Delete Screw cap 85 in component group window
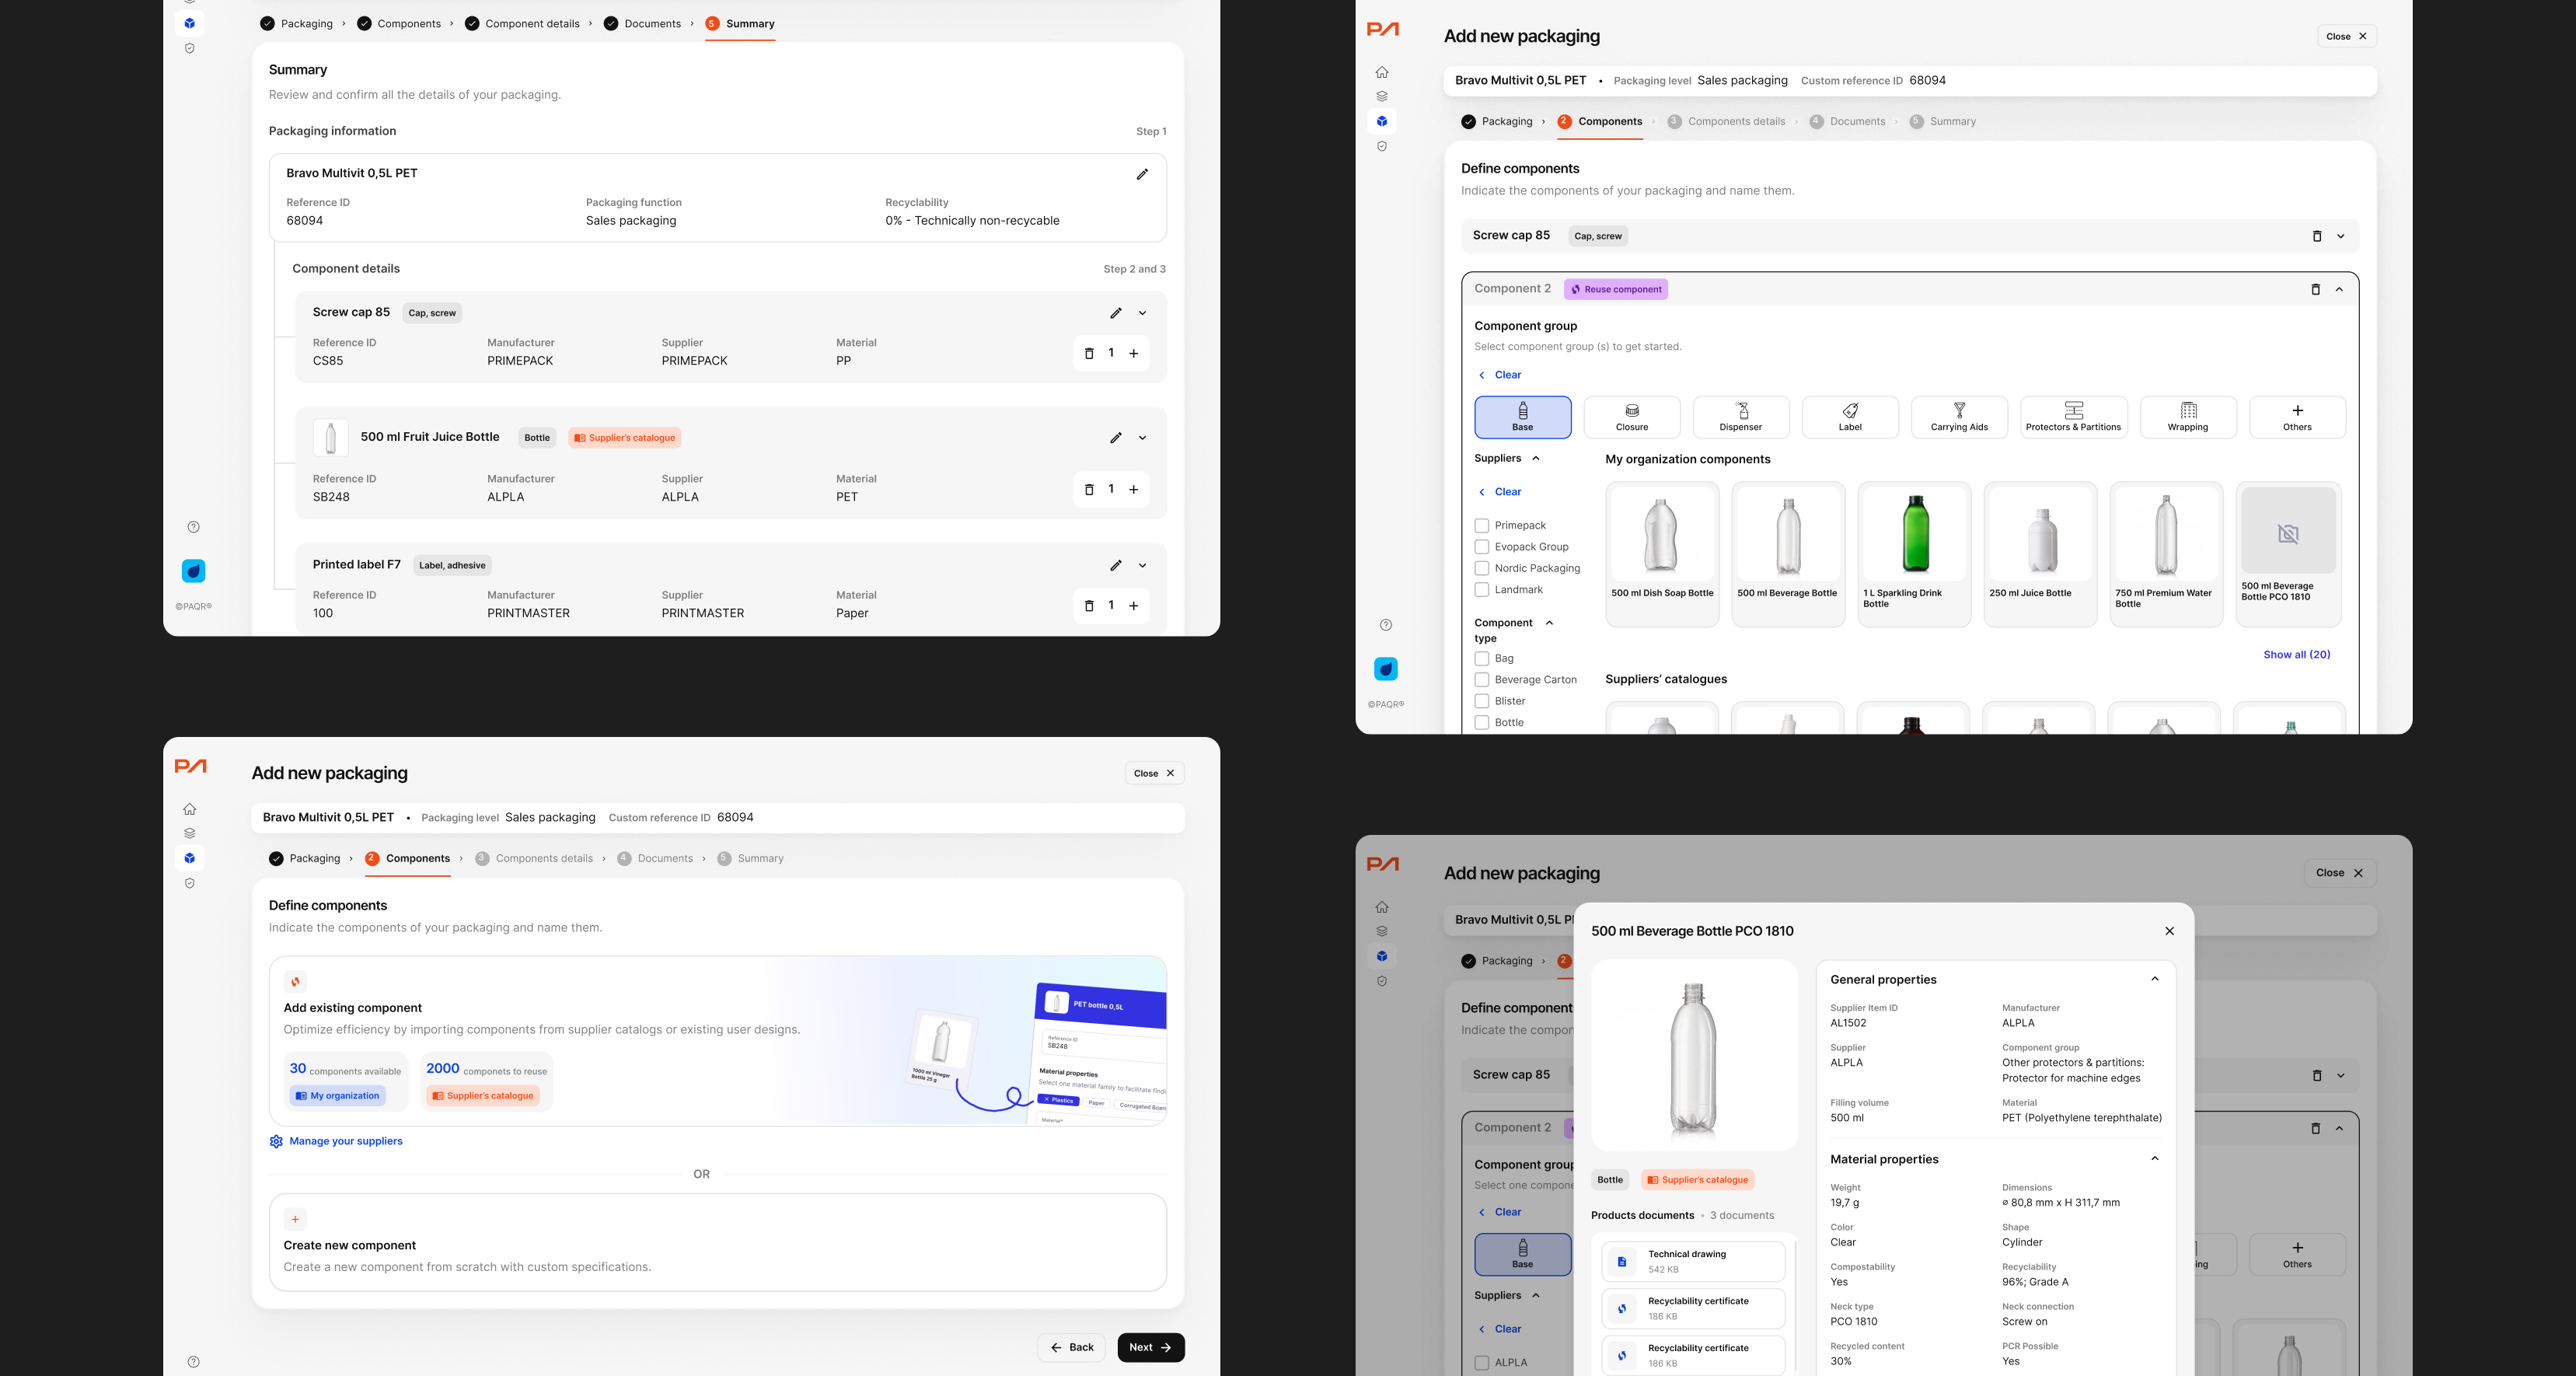Viewport: 2576px width, 1376px height. (2317, 236)
